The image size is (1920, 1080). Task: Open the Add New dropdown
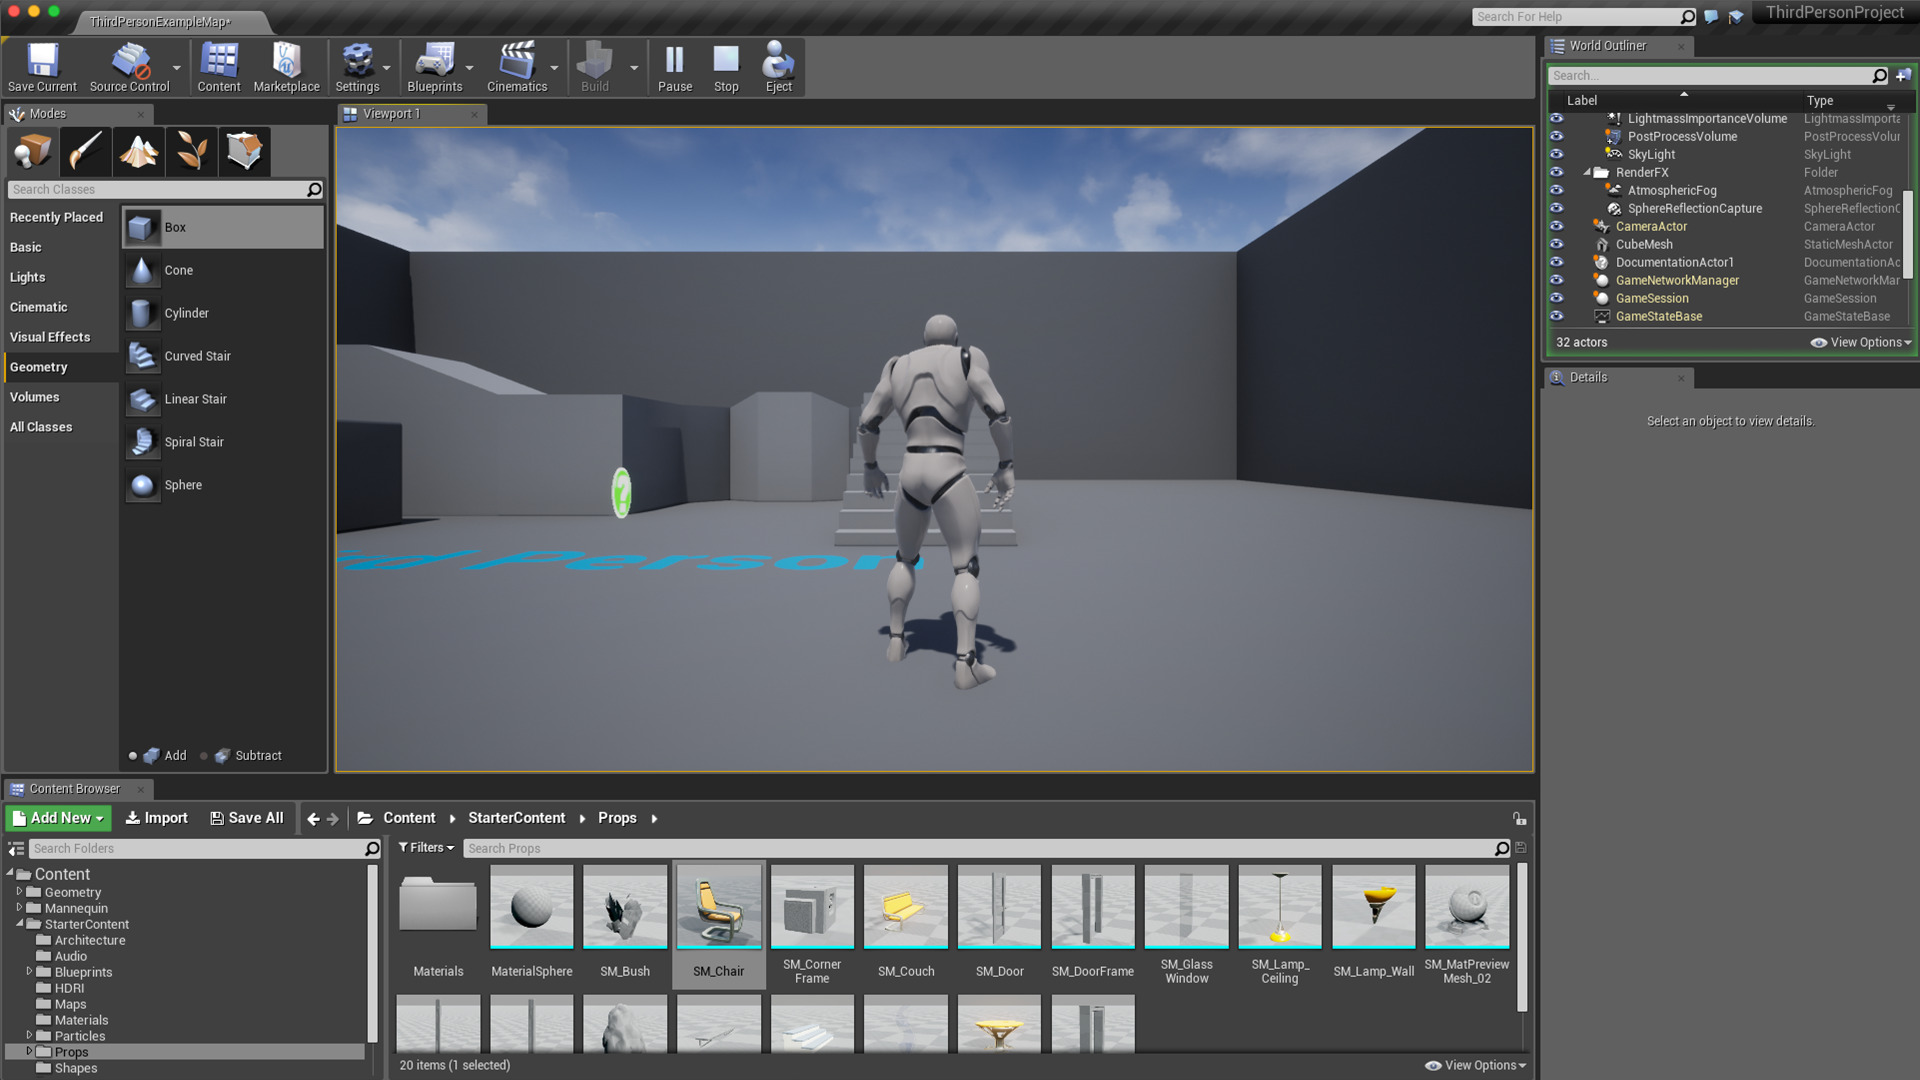pos(58,818)
